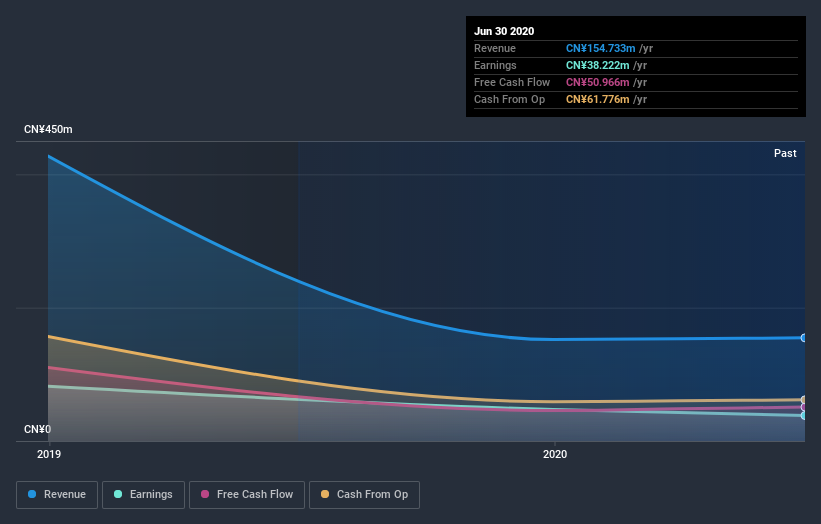The image size is (821, 524).
Task: Click the Cash From Op label in tooltip
Action: (509, 99)
